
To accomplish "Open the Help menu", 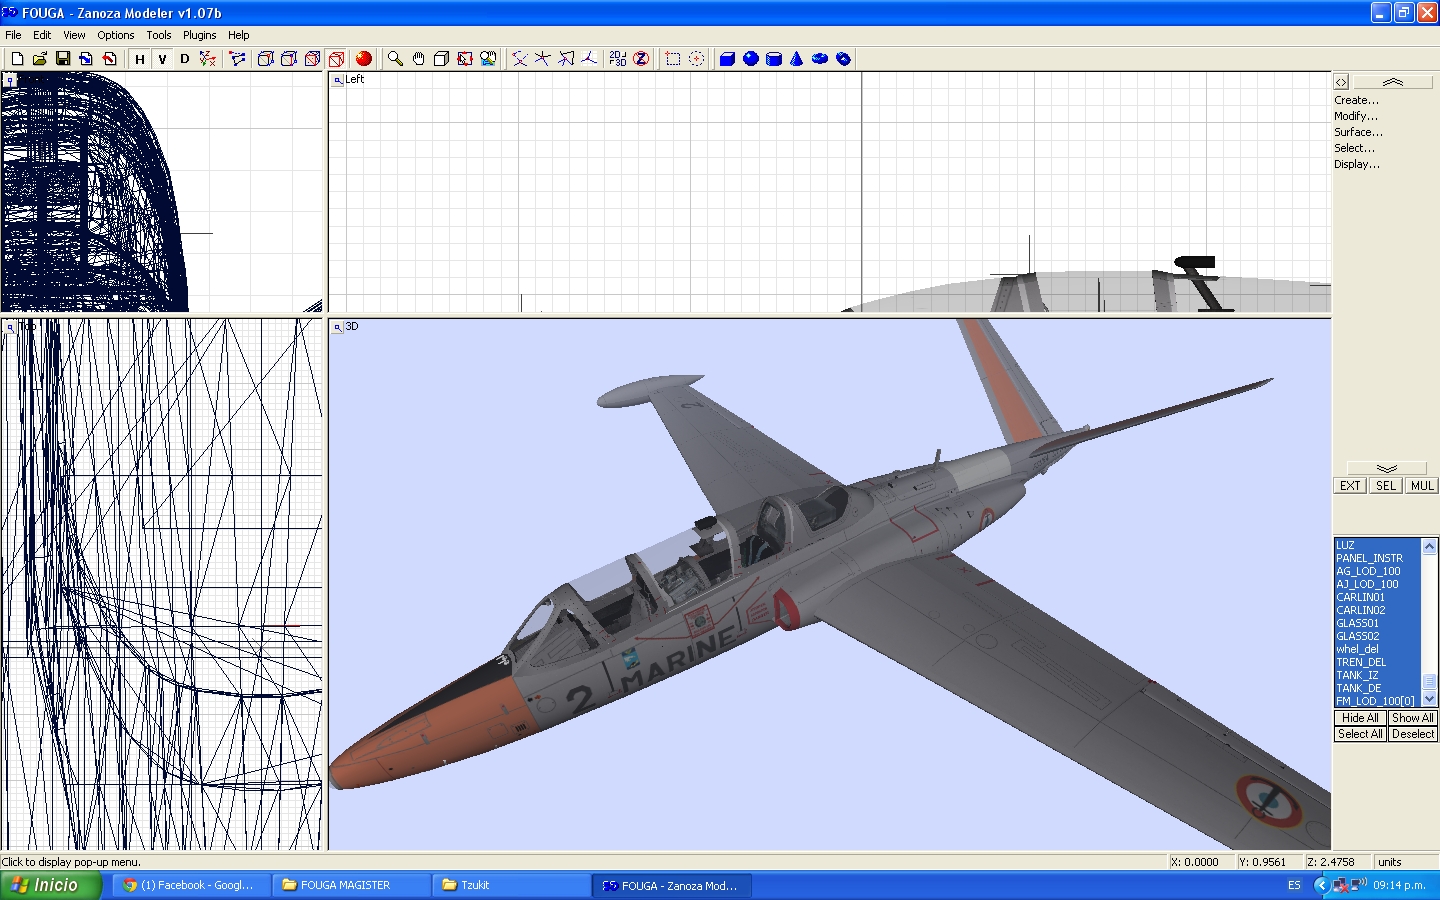I will [x=238, y=35].
